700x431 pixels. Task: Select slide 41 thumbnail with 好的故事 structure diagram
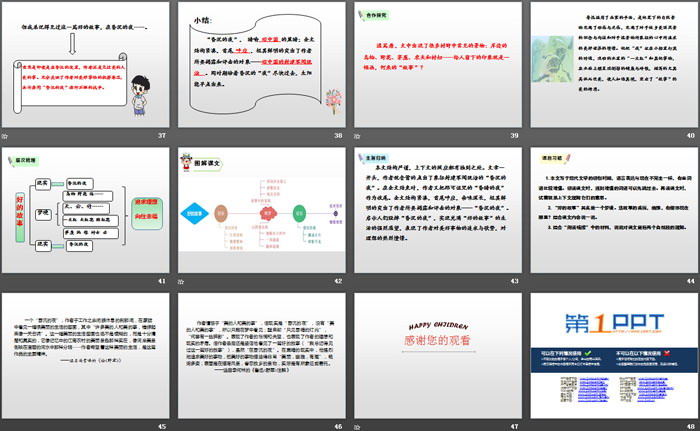(86, 210)
